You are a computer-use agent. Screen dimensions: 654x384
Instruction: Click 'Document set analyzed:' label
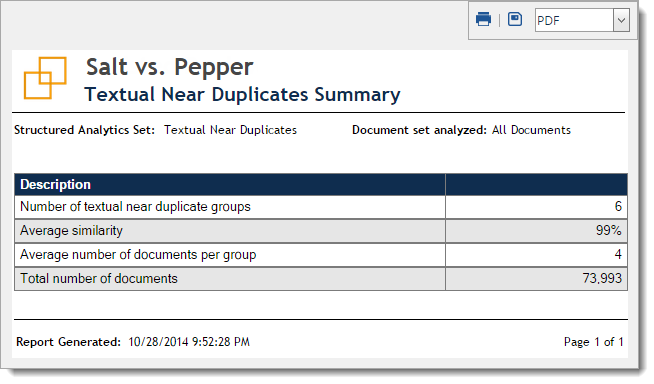coord(419,130)
